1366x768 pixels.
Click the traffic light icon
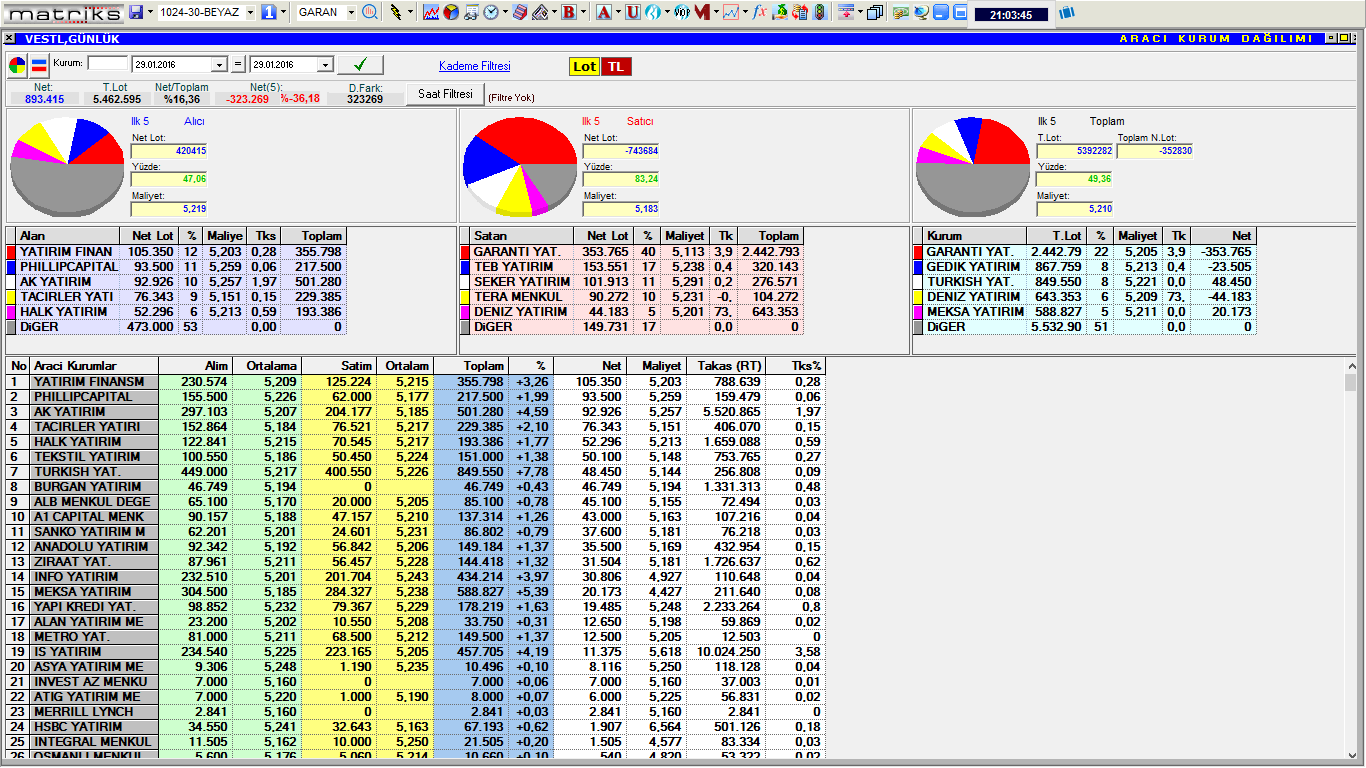coord(820,12)
